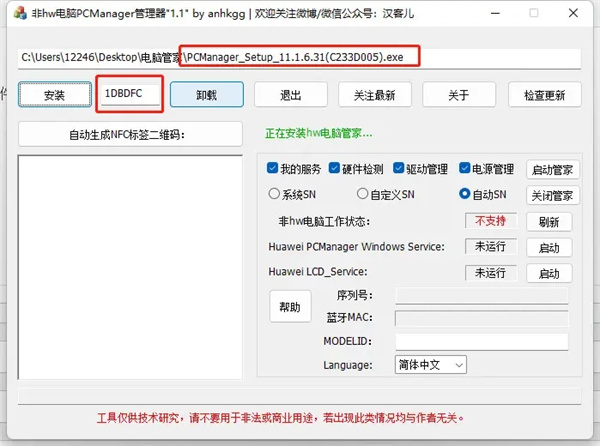This screenshot has width=600, height=446.
Task: Minimize the PCManager window
Action: click(496, 13)
